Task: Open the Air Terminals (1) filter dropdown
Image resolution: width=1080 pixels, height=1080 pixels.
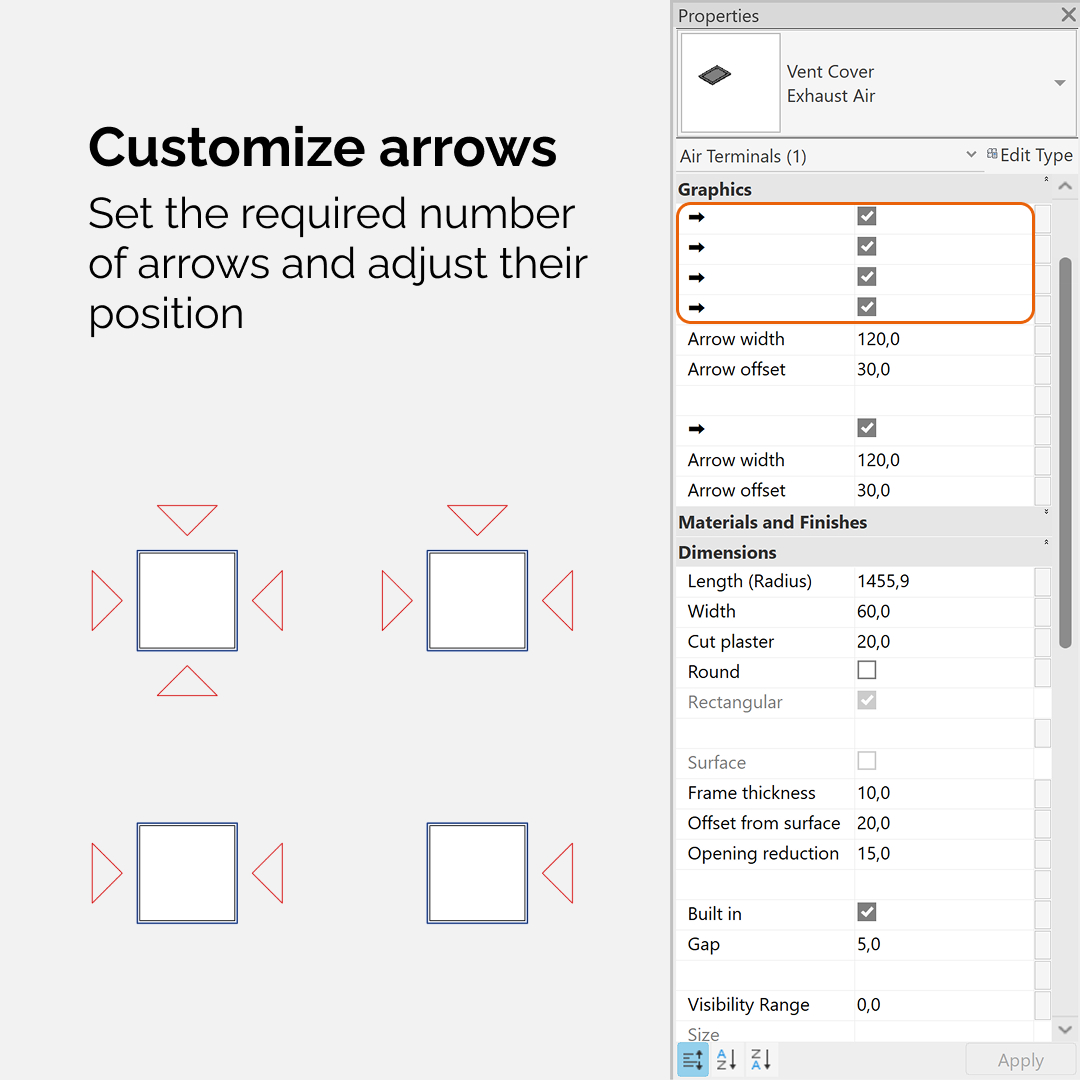Action: coord(970,154)
